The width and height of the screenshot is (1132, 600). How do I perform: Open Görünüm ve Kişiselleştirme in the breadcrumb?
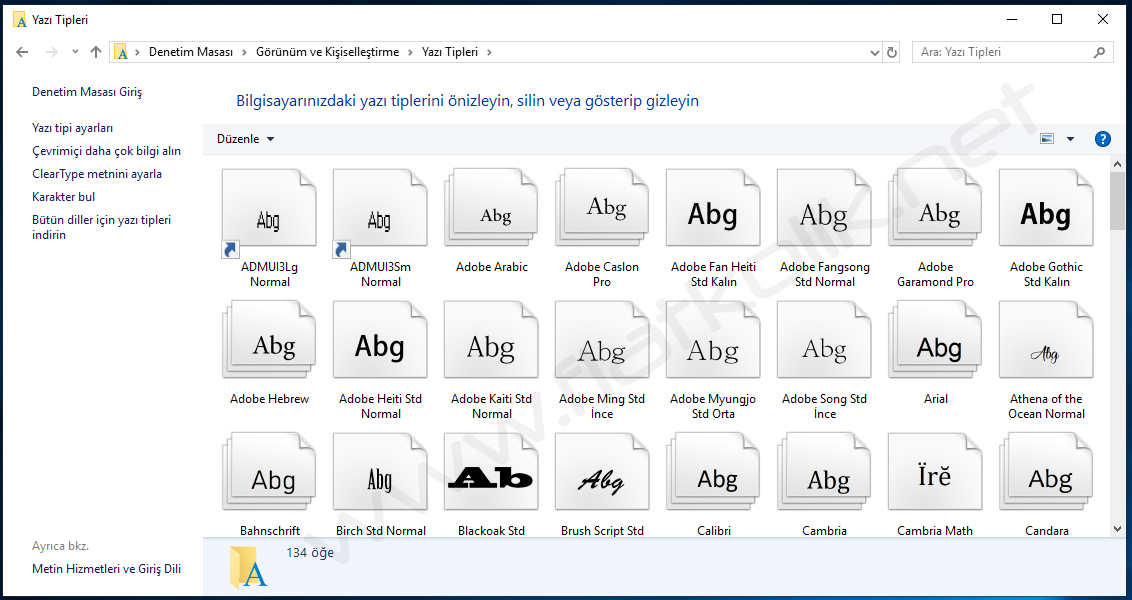(x=327, y=52)
